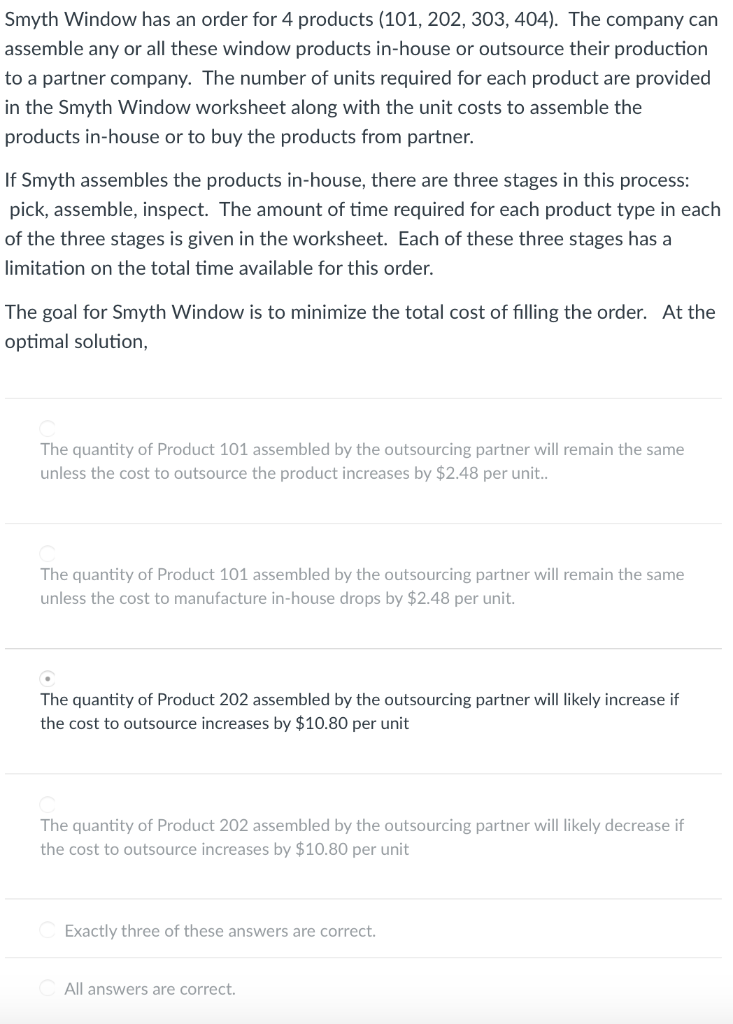Select the Product 202 decrease answer radio button

(x=46, y=802)
